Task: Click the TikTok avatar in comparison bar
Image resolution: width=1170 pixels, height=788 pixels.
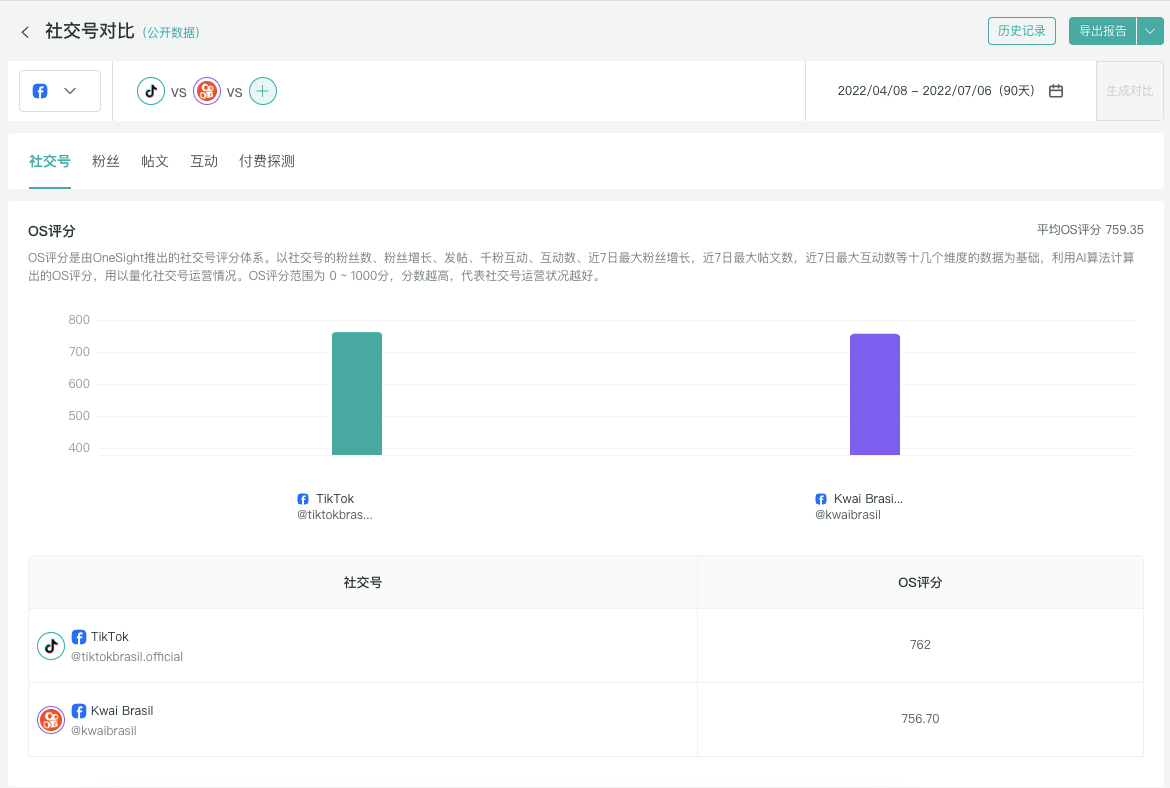Action: point(151,91)
